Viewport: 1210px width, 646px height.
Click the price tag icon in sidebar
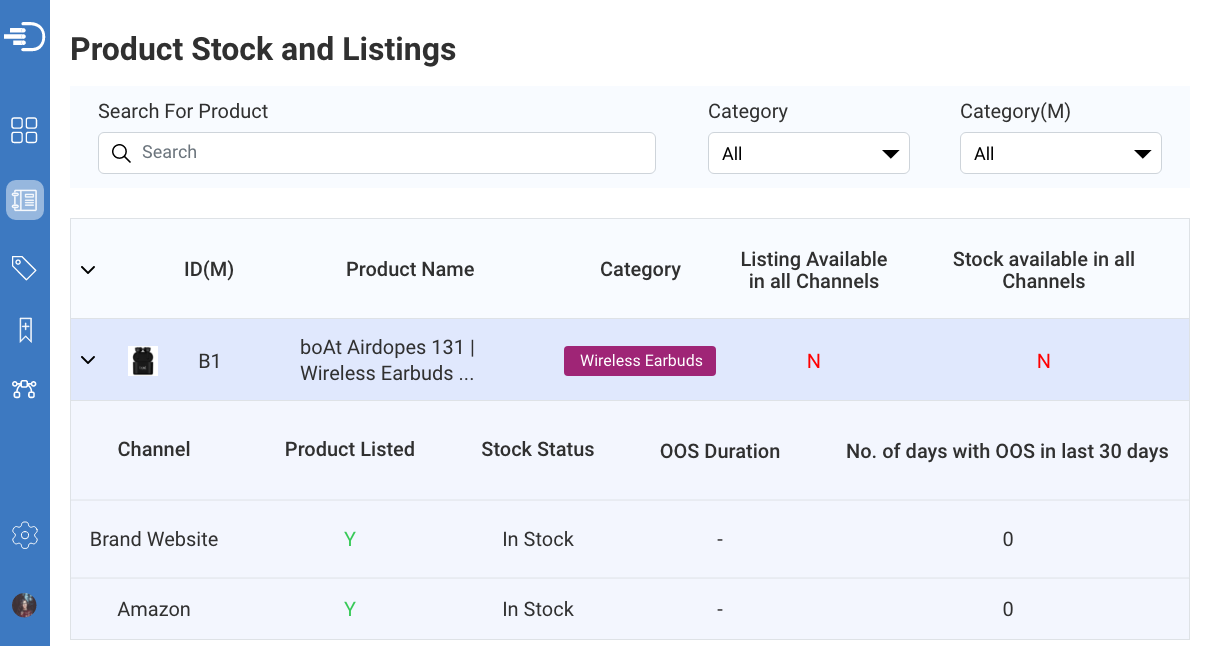(x=24, y=267)
